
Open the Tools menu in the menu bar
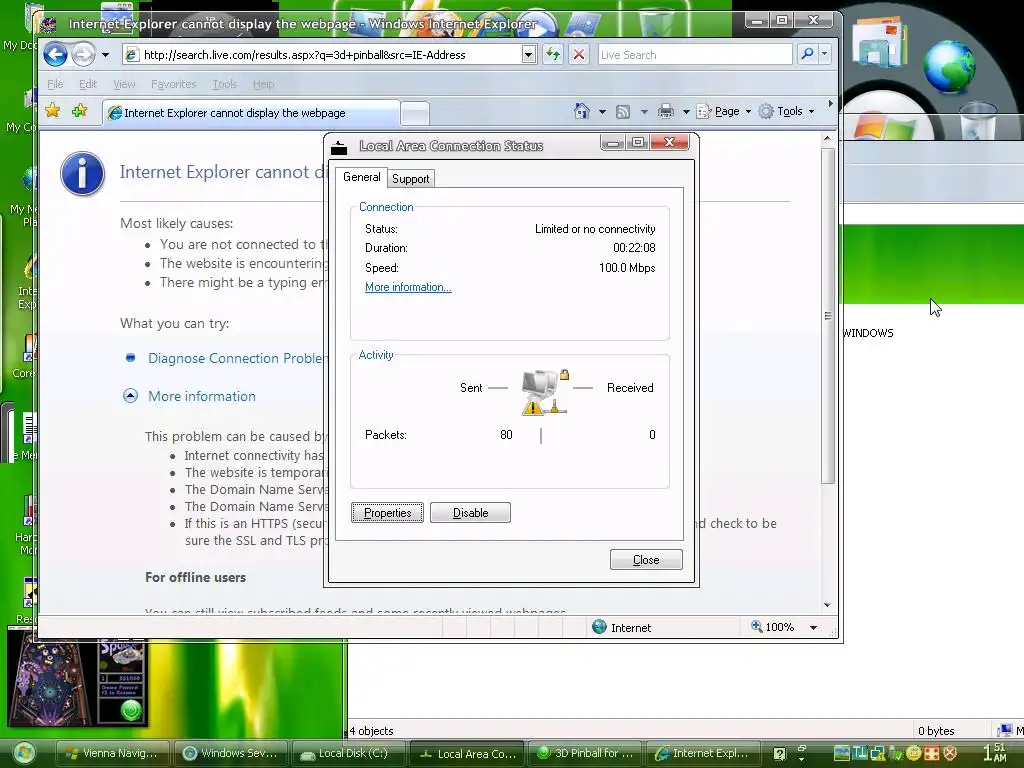(225, 84)
